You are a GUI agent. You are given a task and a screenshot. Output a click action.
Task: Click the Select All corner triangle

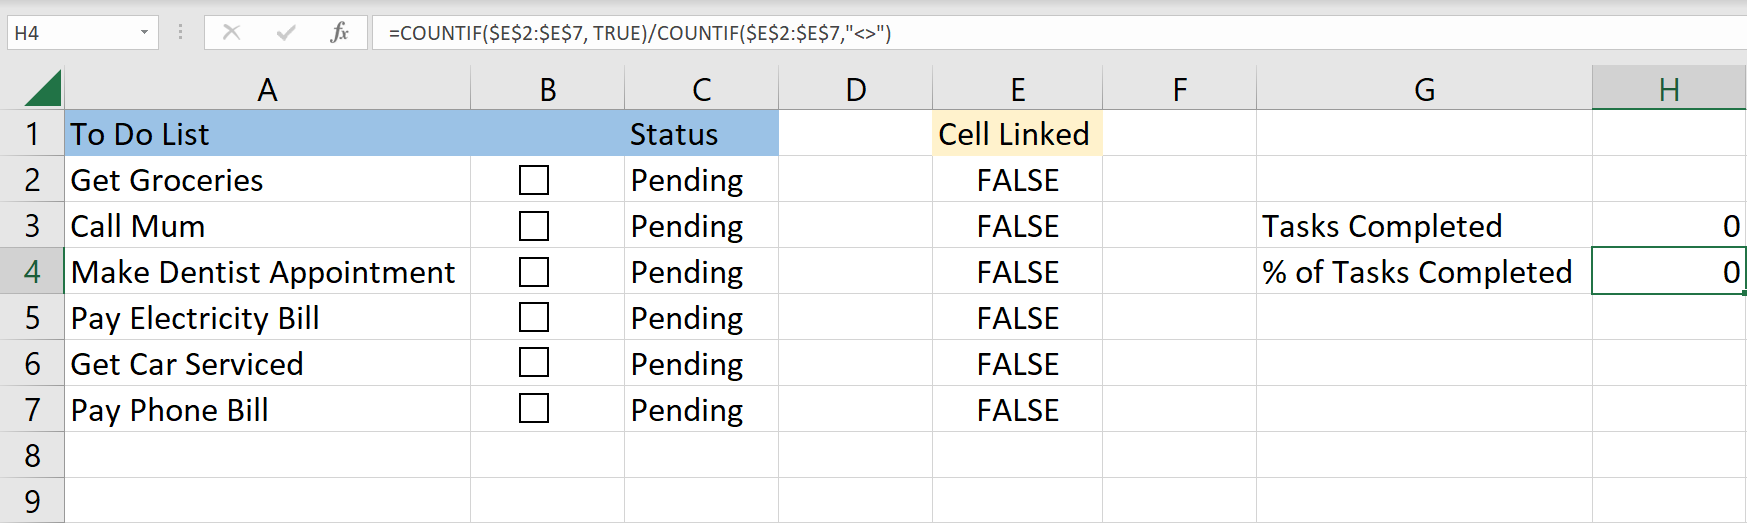point(43,89)
